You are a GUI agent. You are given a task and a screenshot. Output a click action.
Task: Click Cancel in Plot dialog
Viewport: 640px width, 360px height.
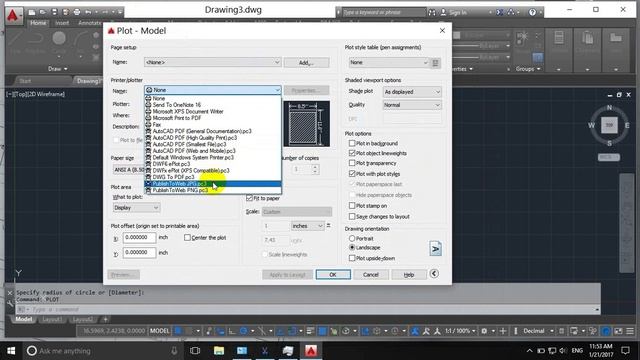tap(371, 275)
